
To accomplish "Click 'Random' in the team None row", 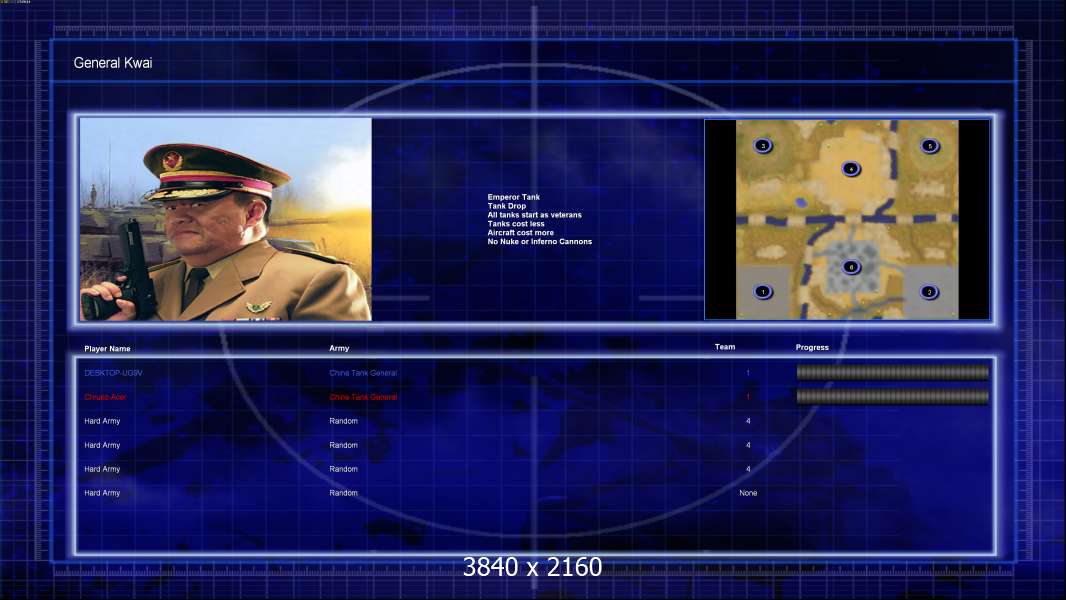I will click(343, 493).
